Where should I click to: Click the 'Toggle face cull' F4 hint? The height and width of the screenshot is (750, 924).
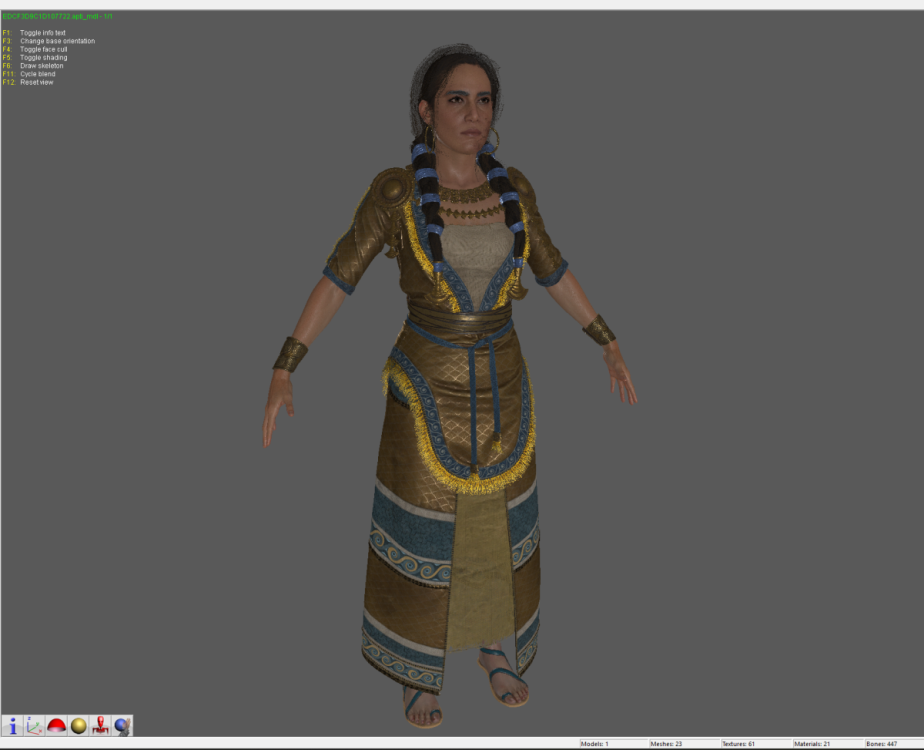tap(44, 49)
